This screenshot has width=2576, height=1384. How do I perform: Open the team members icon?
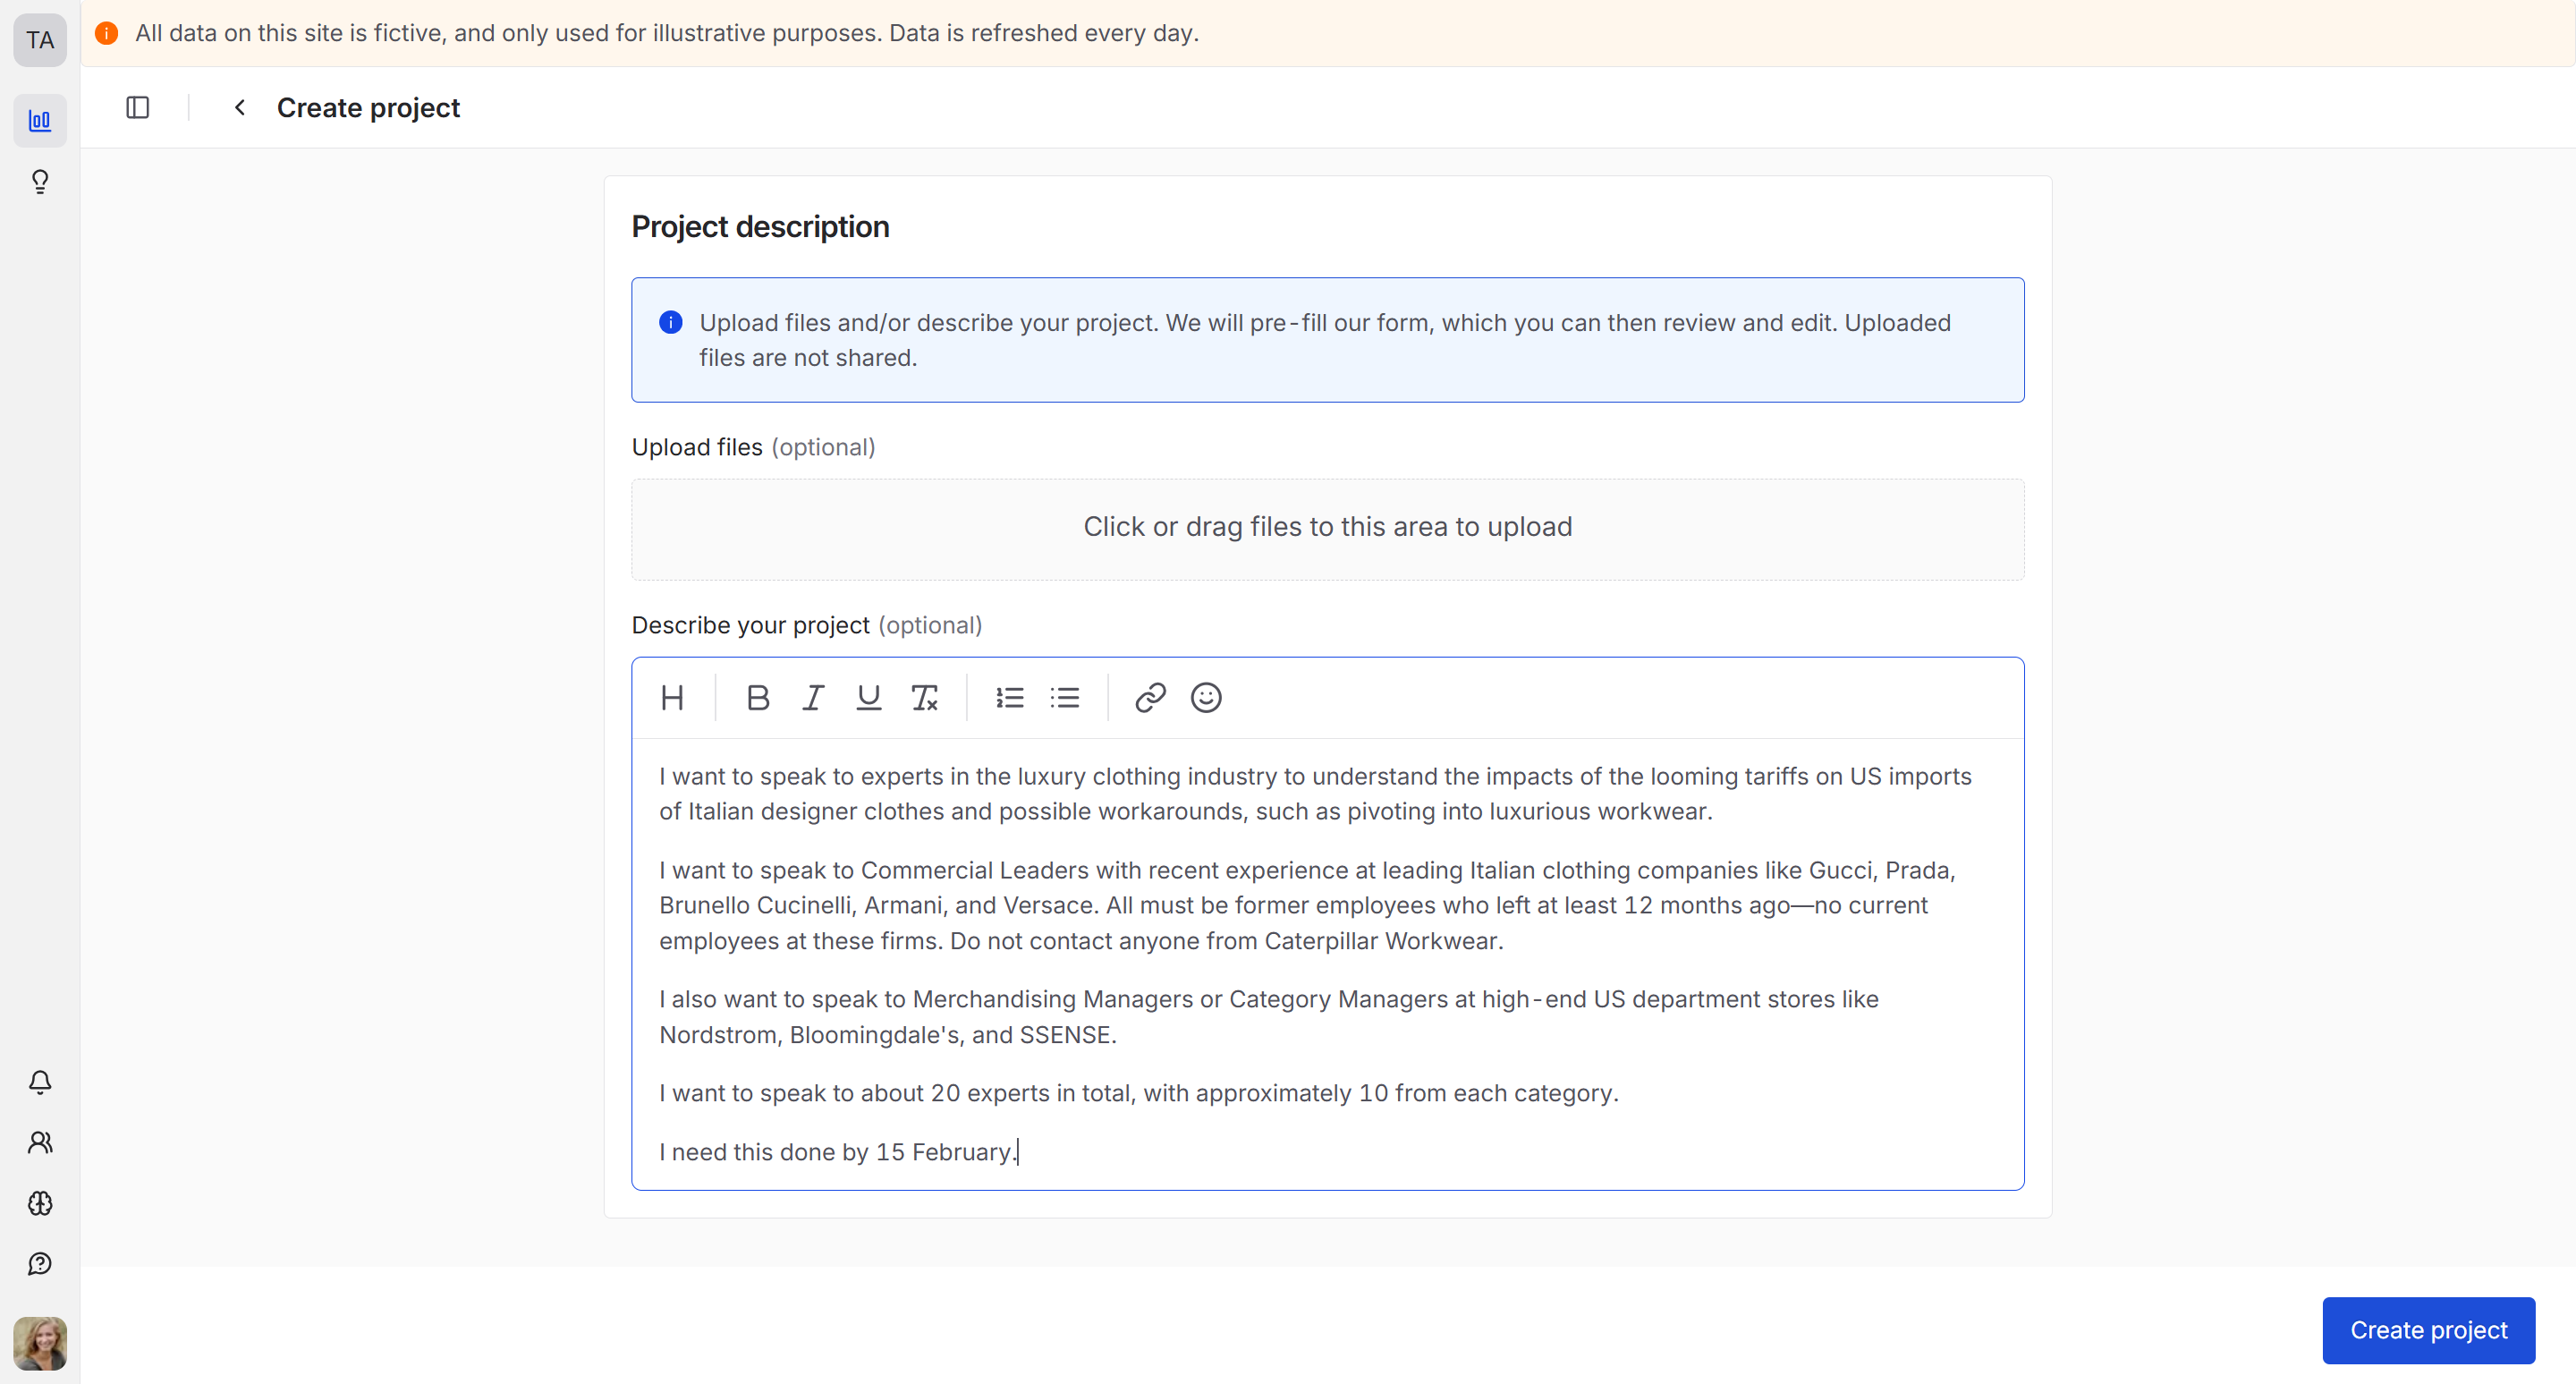click(40, 1142)
